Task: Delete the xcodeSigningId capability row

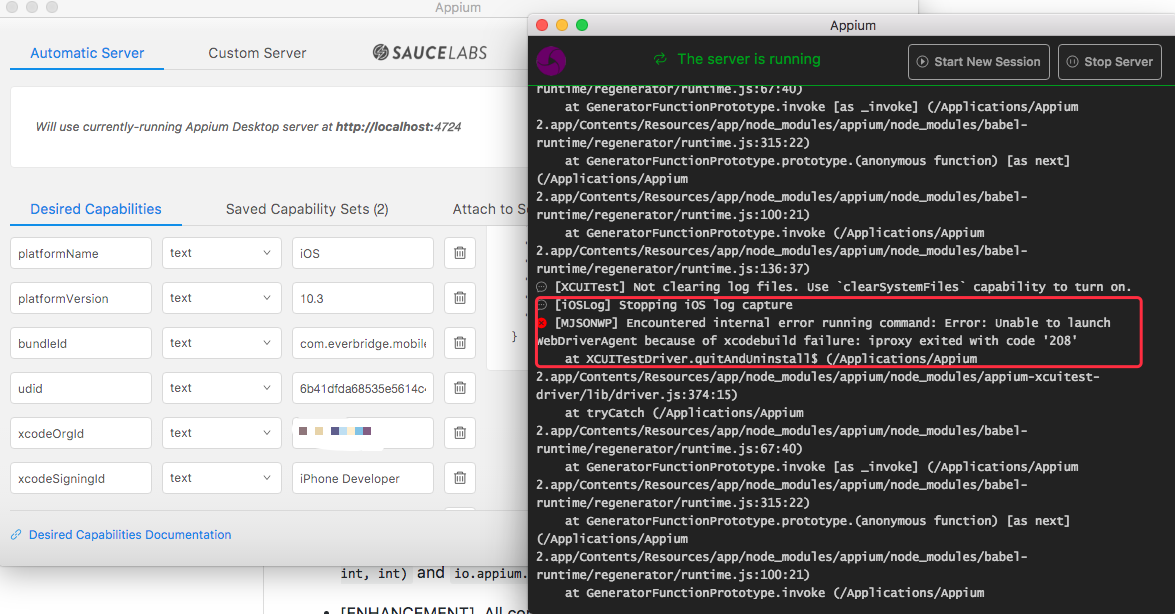Action: click(x=460, y=478)
